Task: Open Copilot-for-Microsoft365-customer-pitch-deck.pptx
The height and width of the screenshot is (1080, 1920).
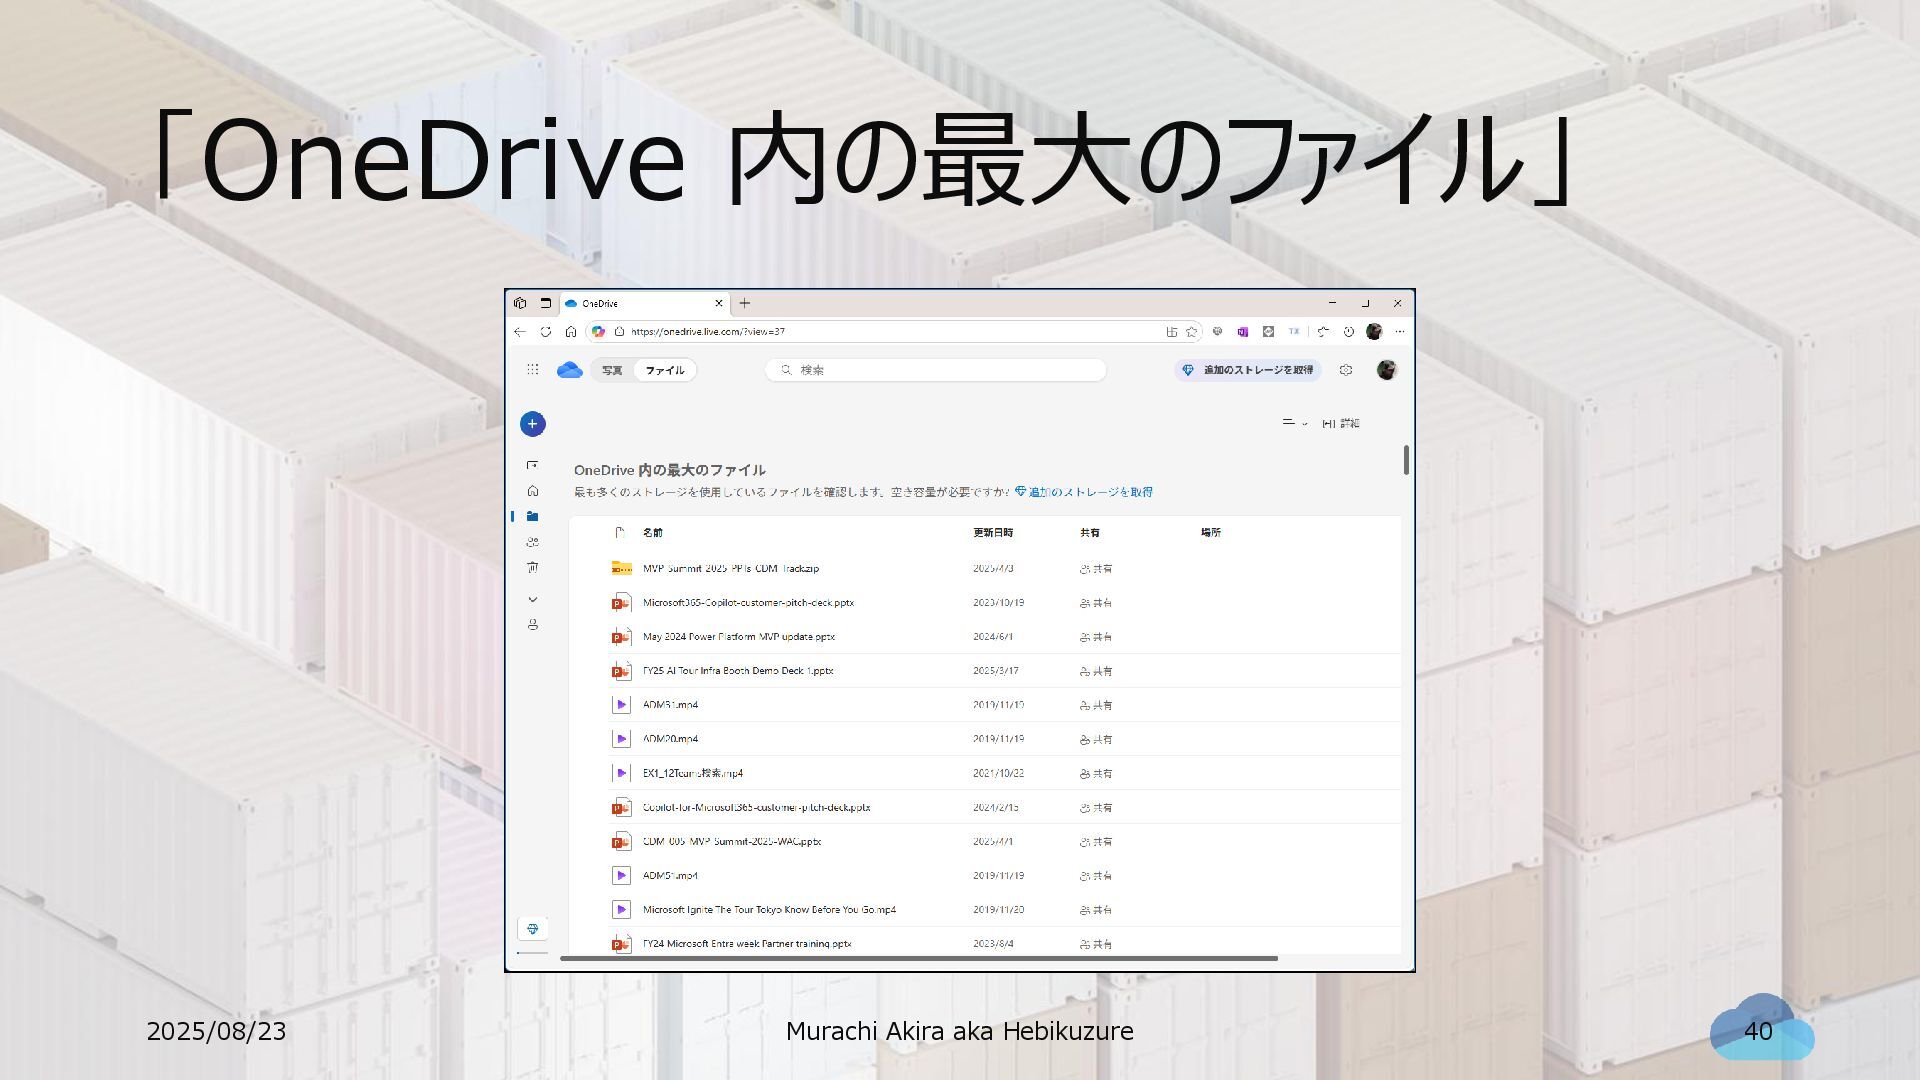Action: 756,807
